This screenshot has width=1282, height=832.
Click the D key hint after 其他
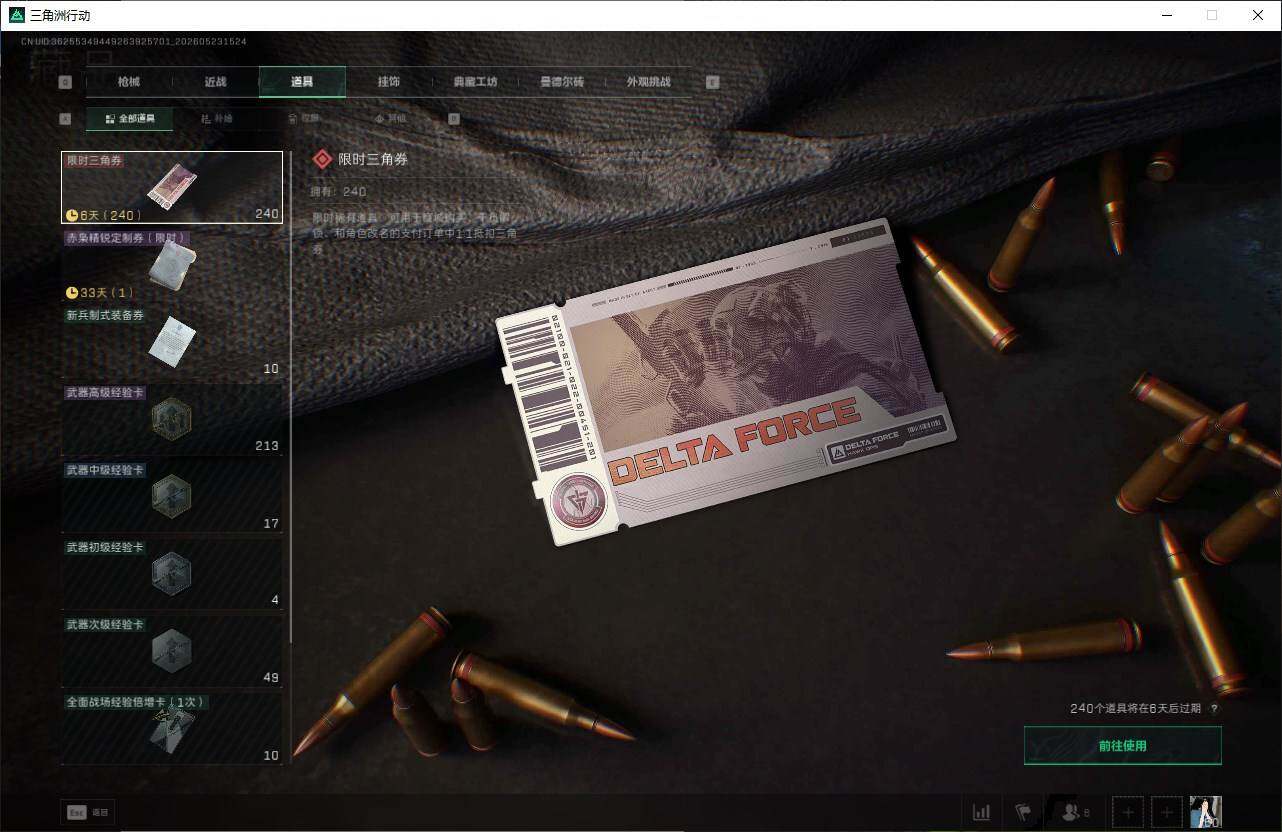454,119
